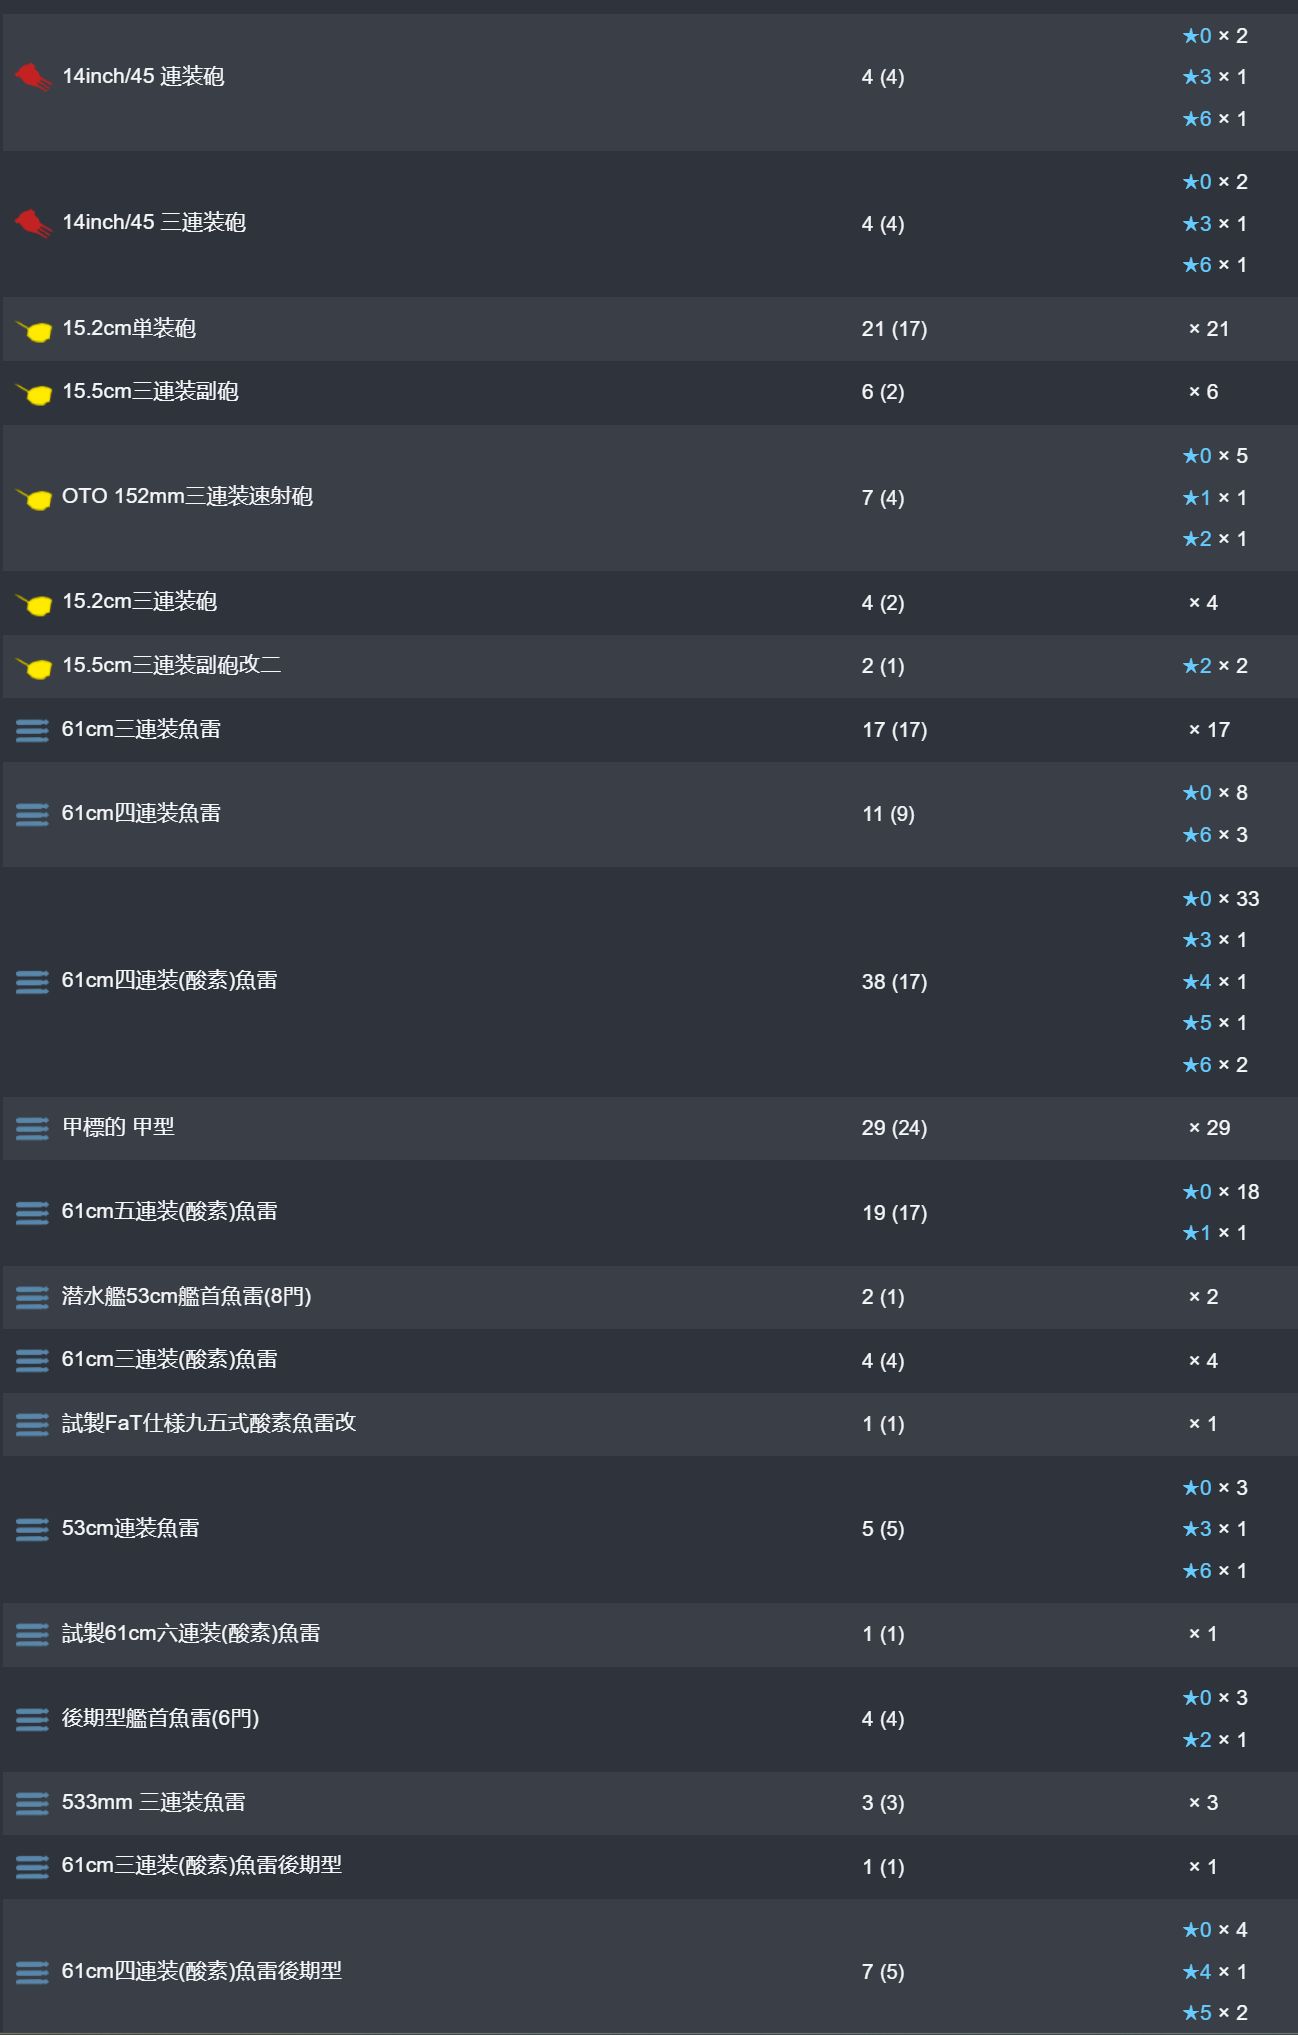
Task: Click the yellow secondary gun icon for 15.2cm単装砲
Action: coord(33,329)
